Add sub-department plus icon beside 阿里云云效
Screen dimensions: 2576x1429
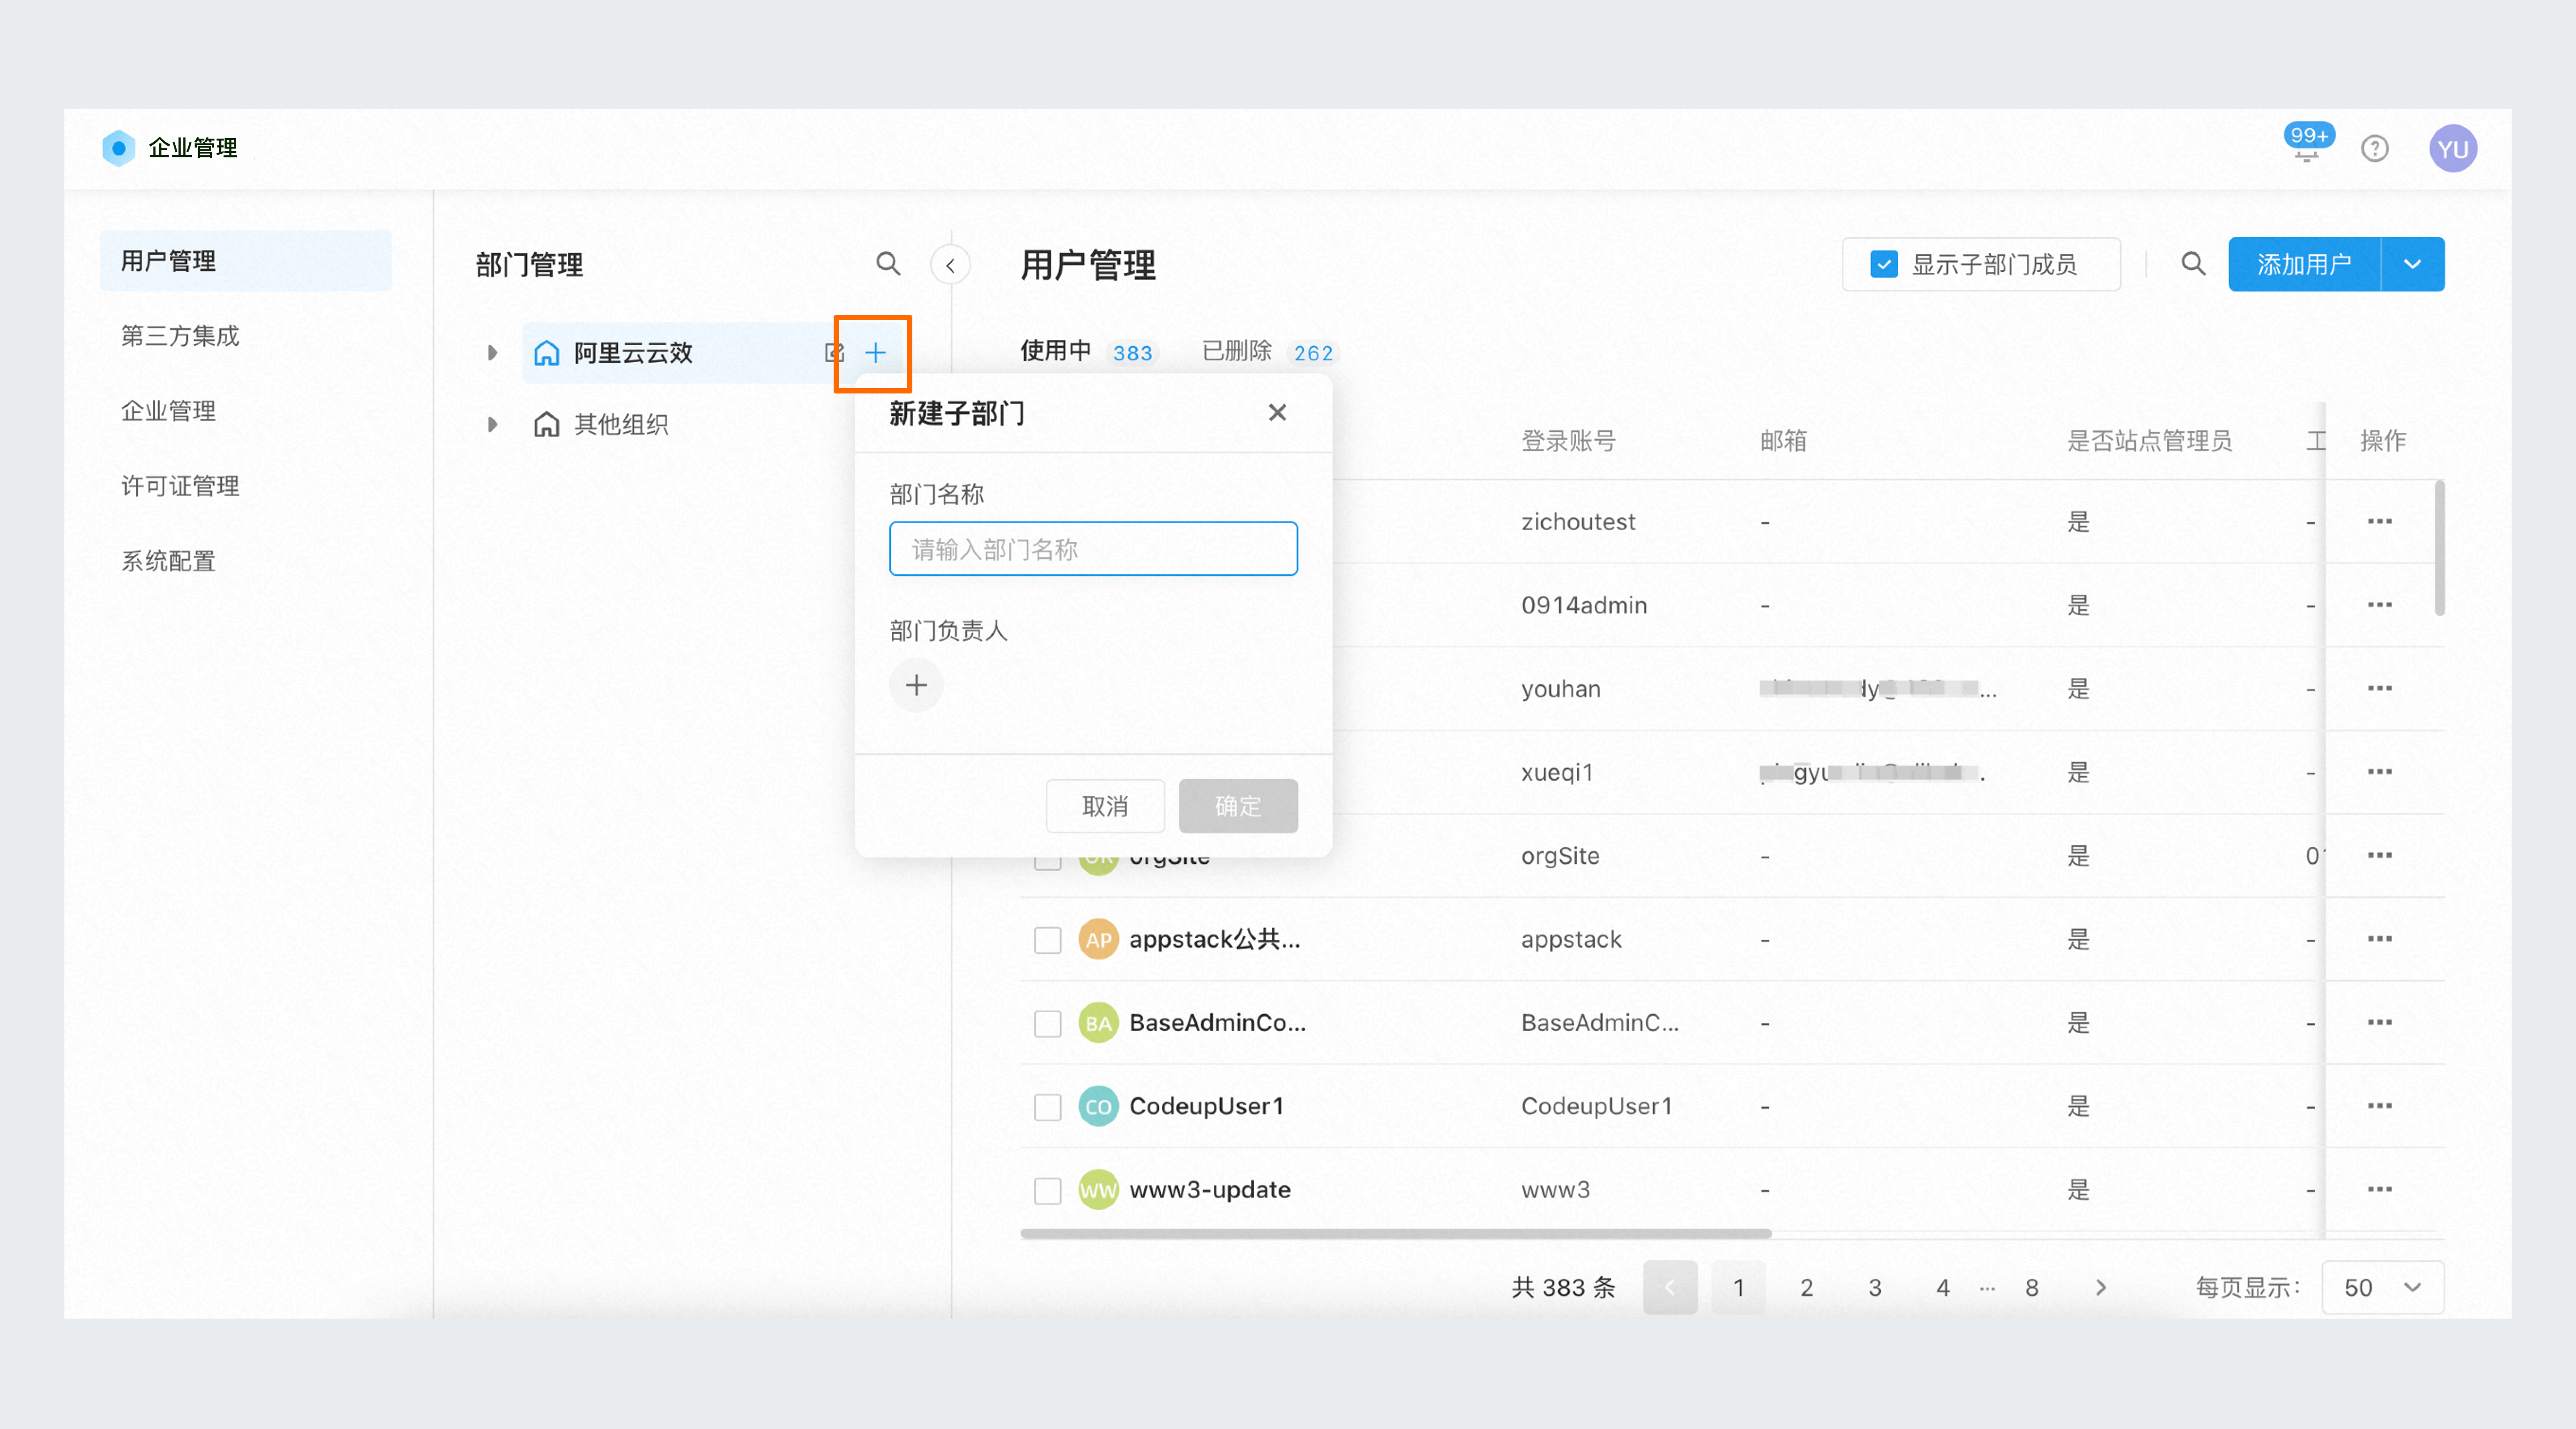pyautogui.click(x=875, y=353)
